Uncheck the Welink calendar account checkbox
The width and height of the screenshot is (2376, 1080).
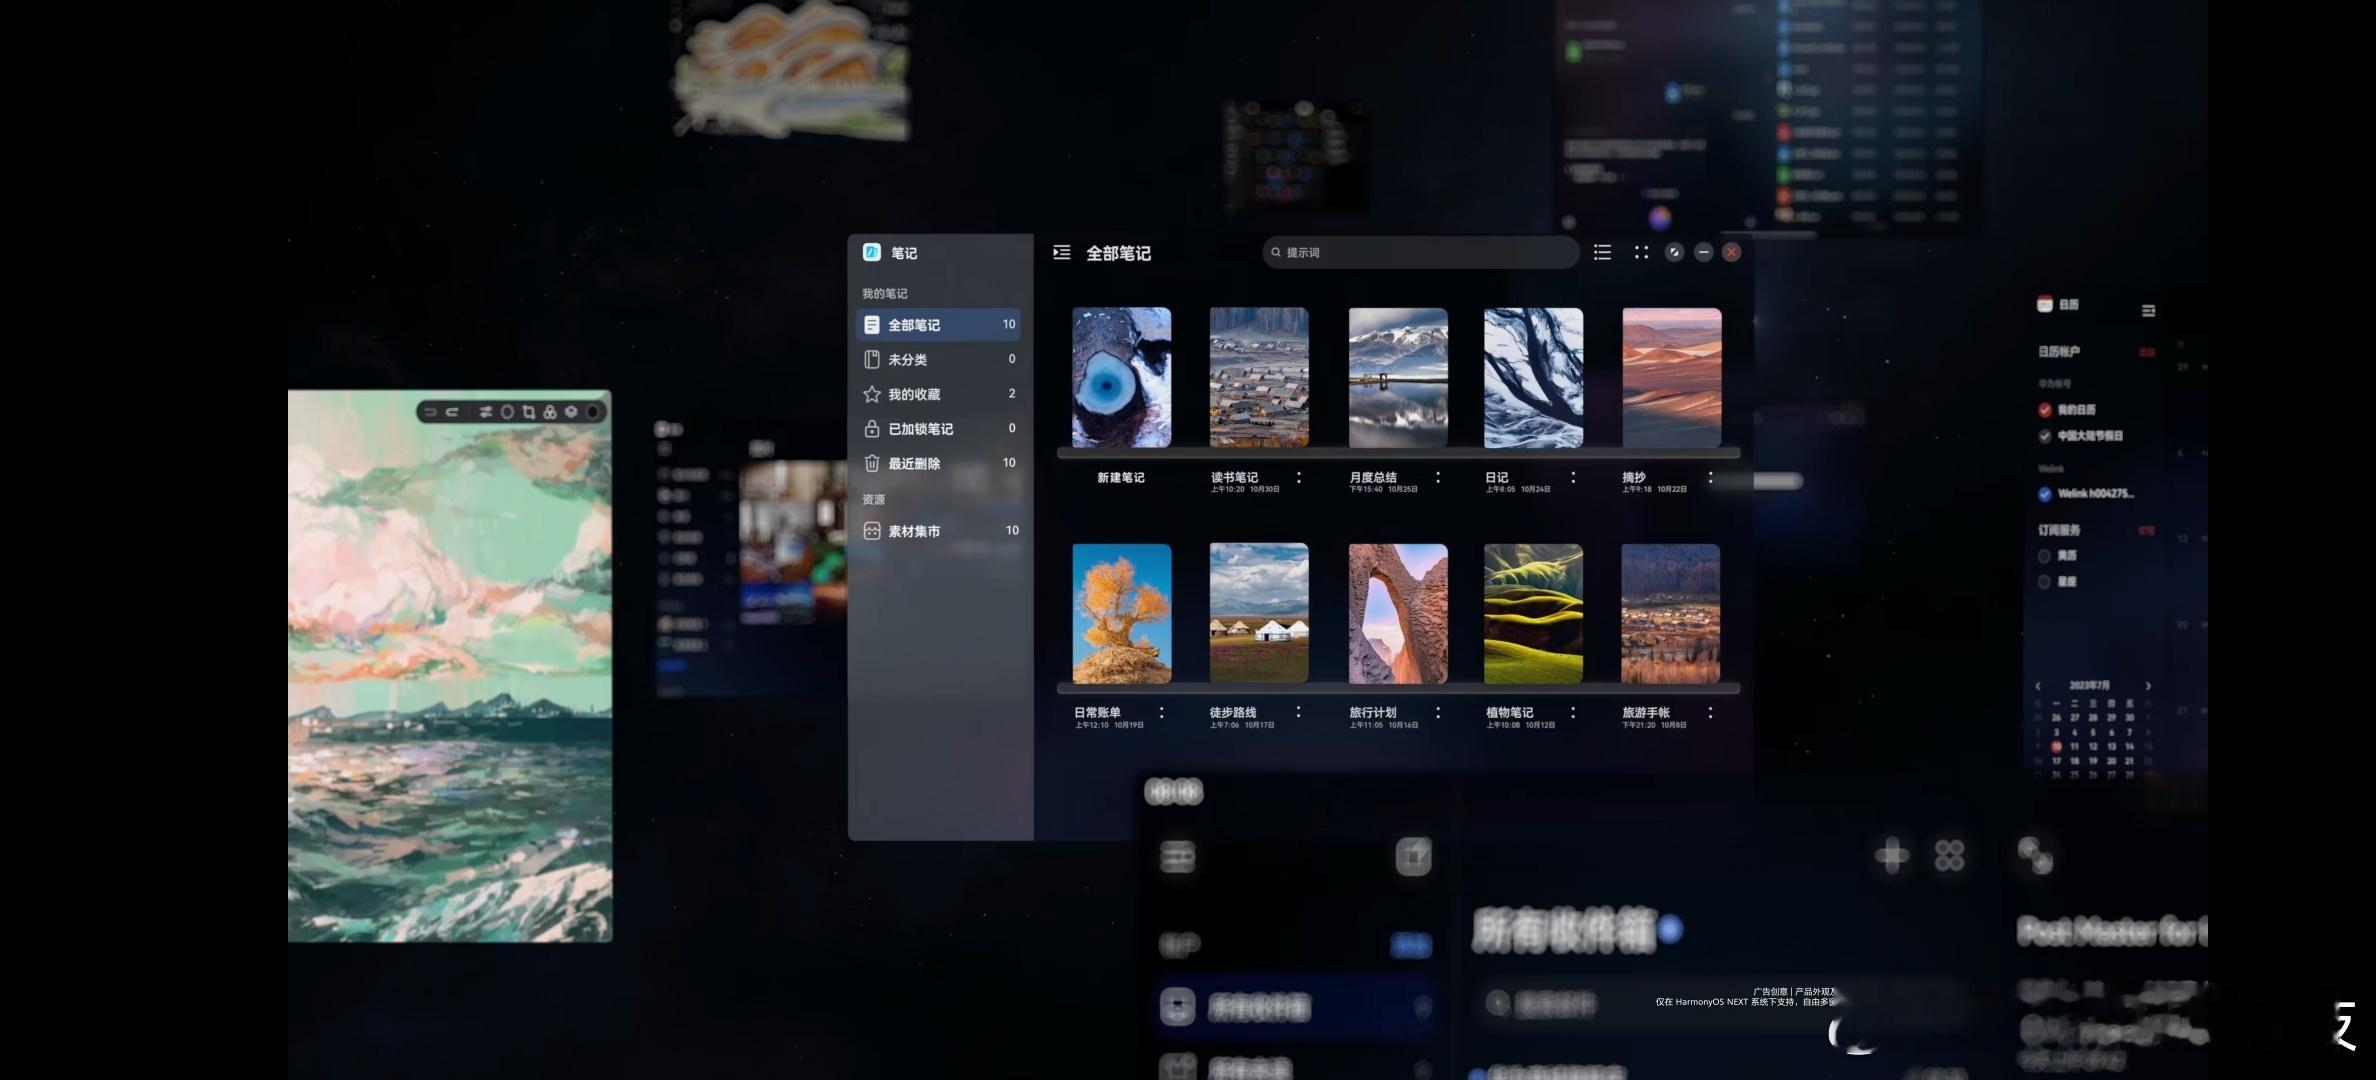tap(2044, 494)
